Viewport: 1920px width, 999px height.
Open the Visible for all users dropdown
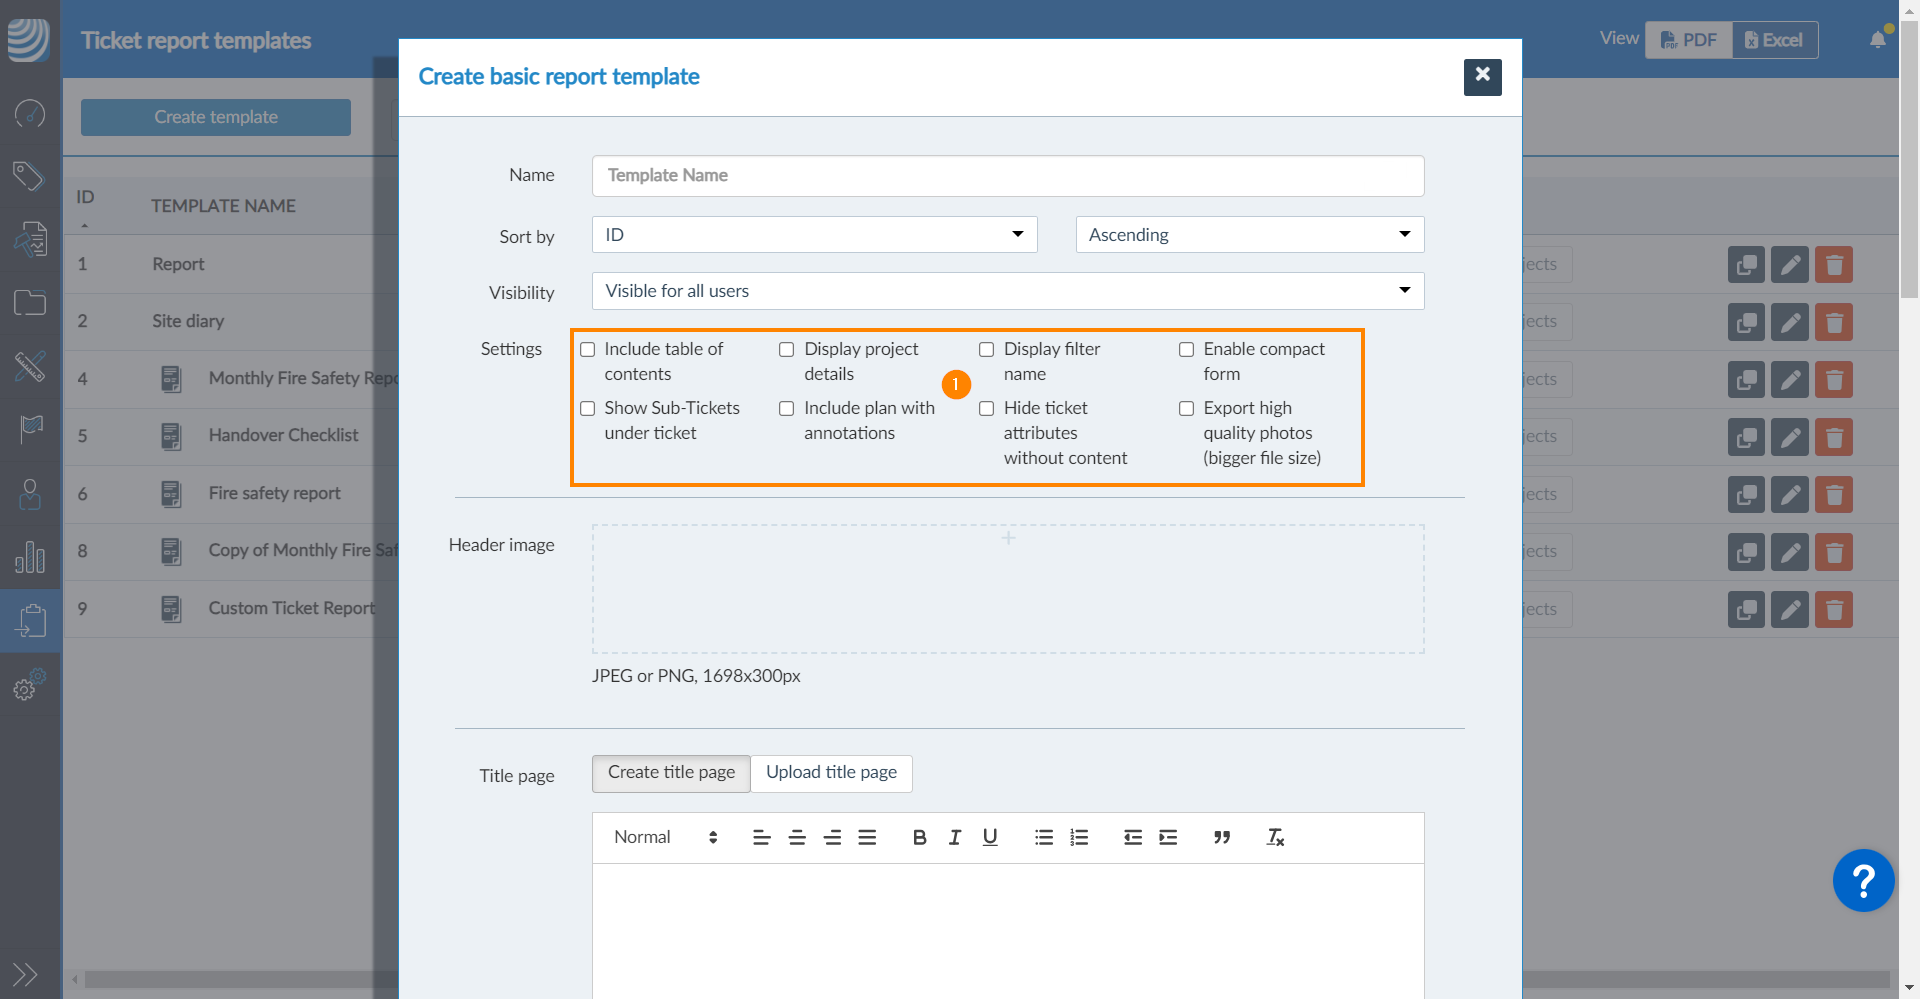1007,290
